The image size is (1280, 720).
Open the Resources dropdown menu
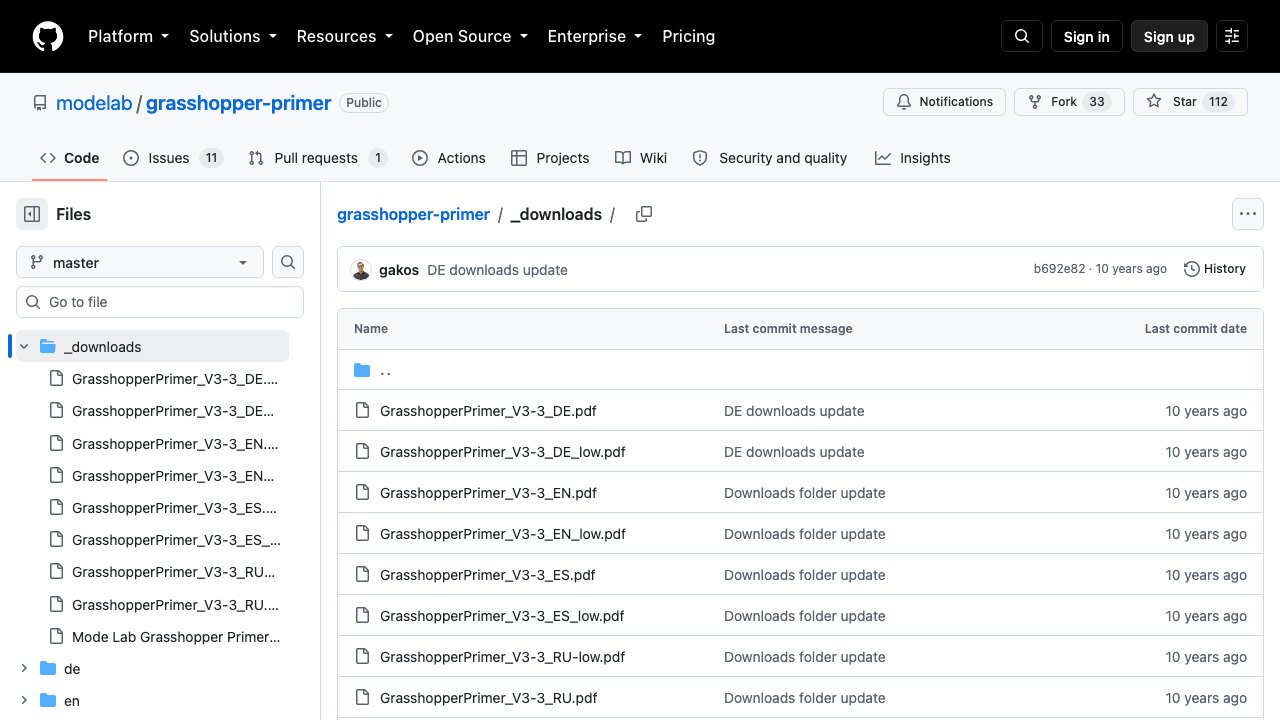click(344, 36)
